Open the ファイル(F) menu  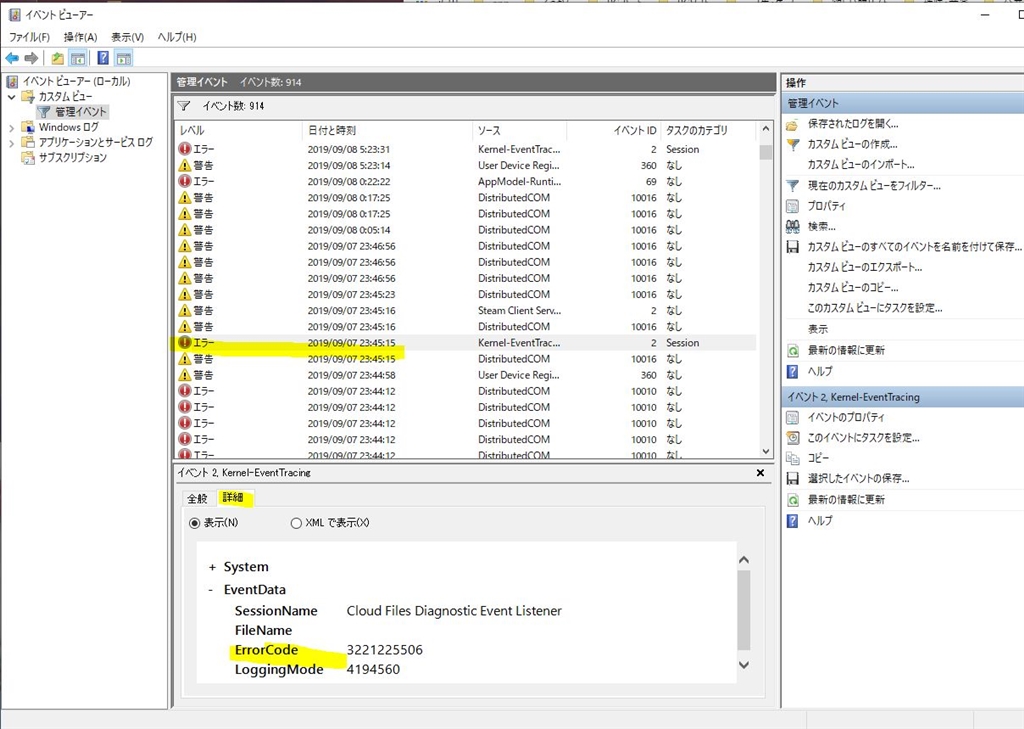click(29, 37)
